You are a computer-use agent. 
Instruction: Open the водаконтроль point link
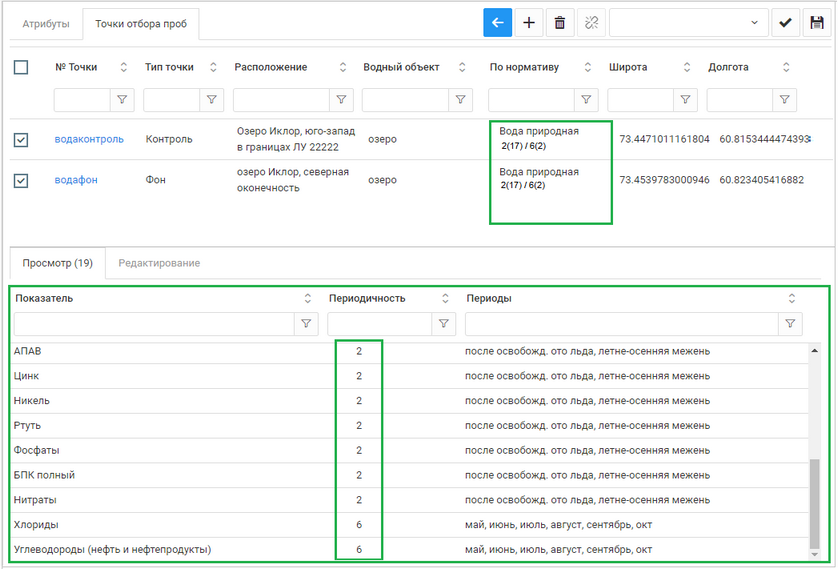(x=89, y=140)
